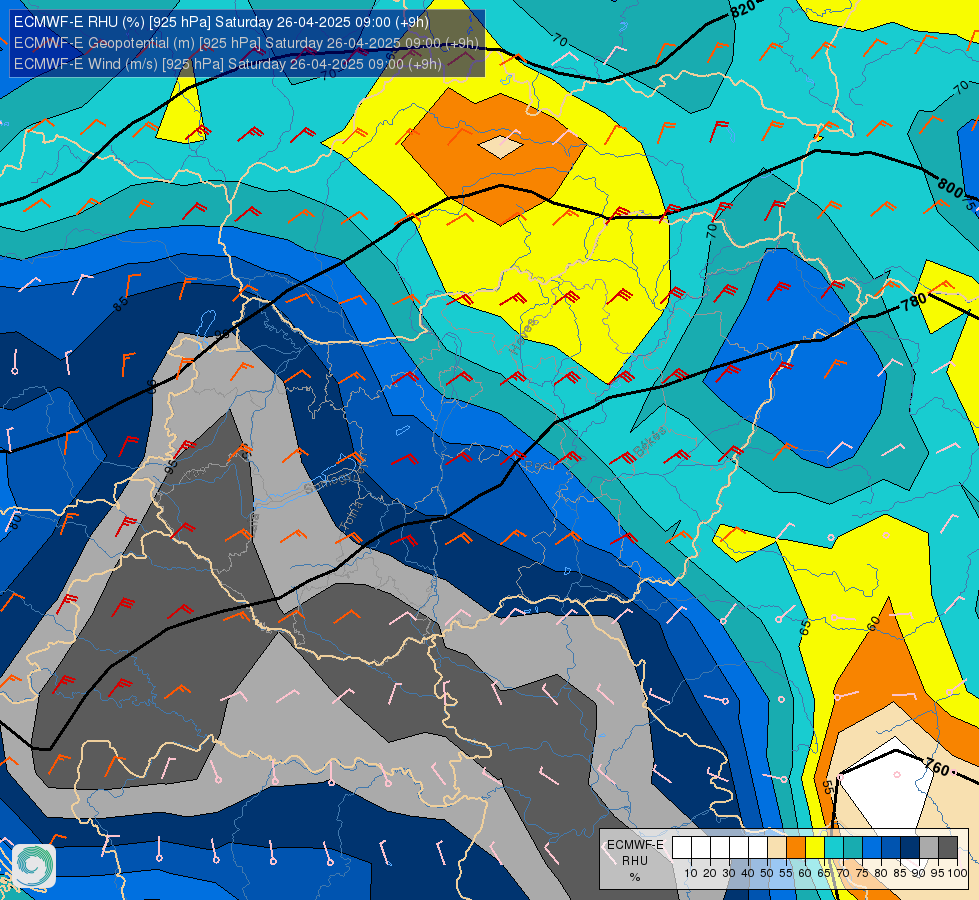Click the % unit label in legend

635,877
